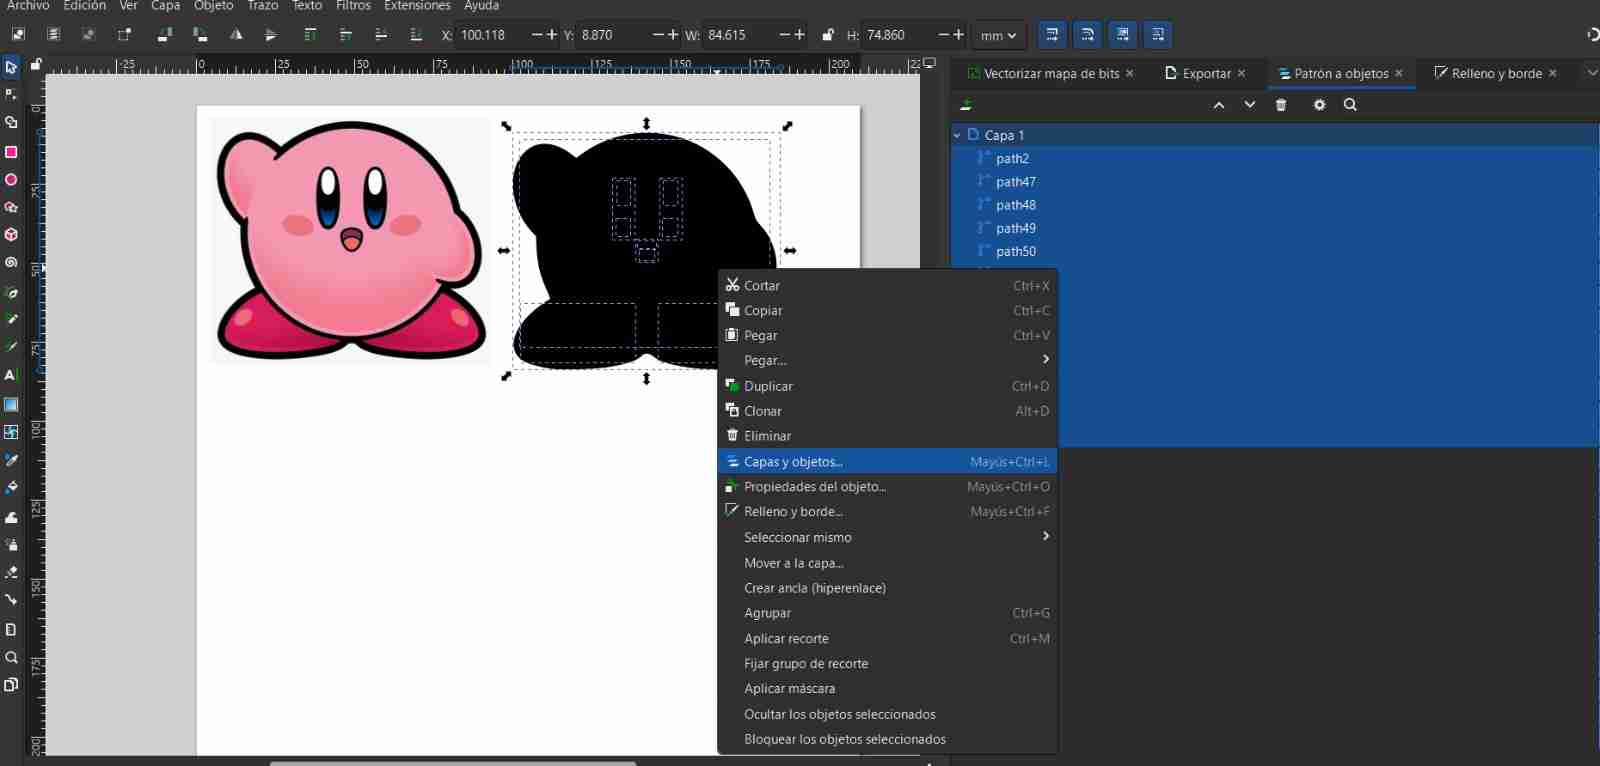Decrease width W with minus
The image size is (1600, 766).
coord(785,35)
